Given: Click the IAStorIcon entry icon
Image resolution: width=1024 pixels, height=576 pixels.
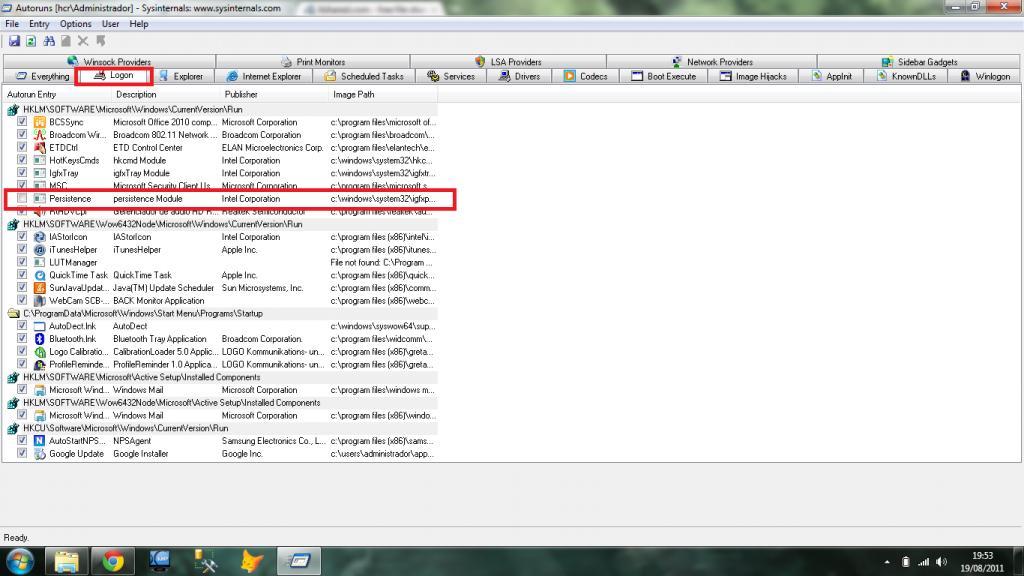Looking at the screenshot, I should point(39,237).
